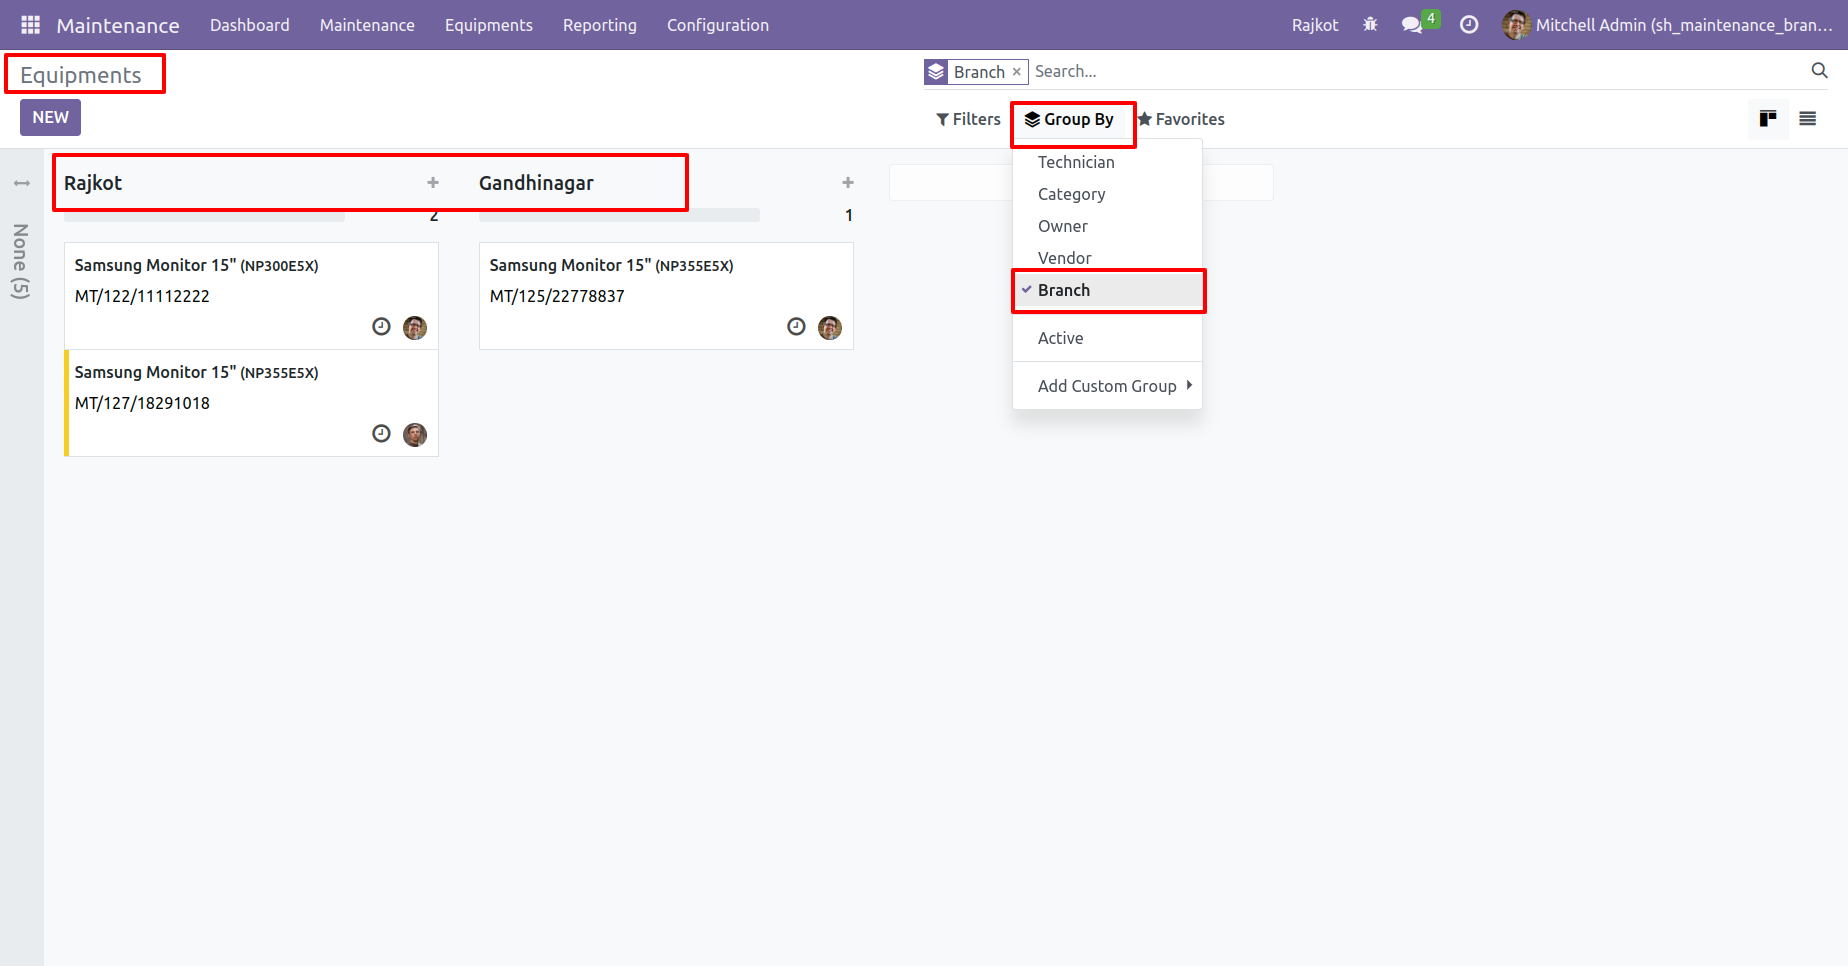This screenshot has height=966, width=1848.
Task: Group equipments by Owner
Action: [x=1107, y=226]
